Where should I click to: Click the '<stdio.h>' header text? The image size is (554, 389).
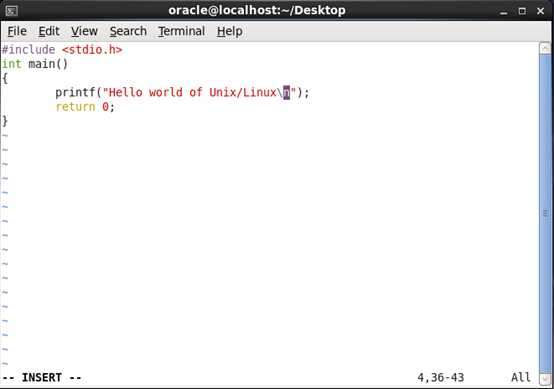[x=92, y=50]
